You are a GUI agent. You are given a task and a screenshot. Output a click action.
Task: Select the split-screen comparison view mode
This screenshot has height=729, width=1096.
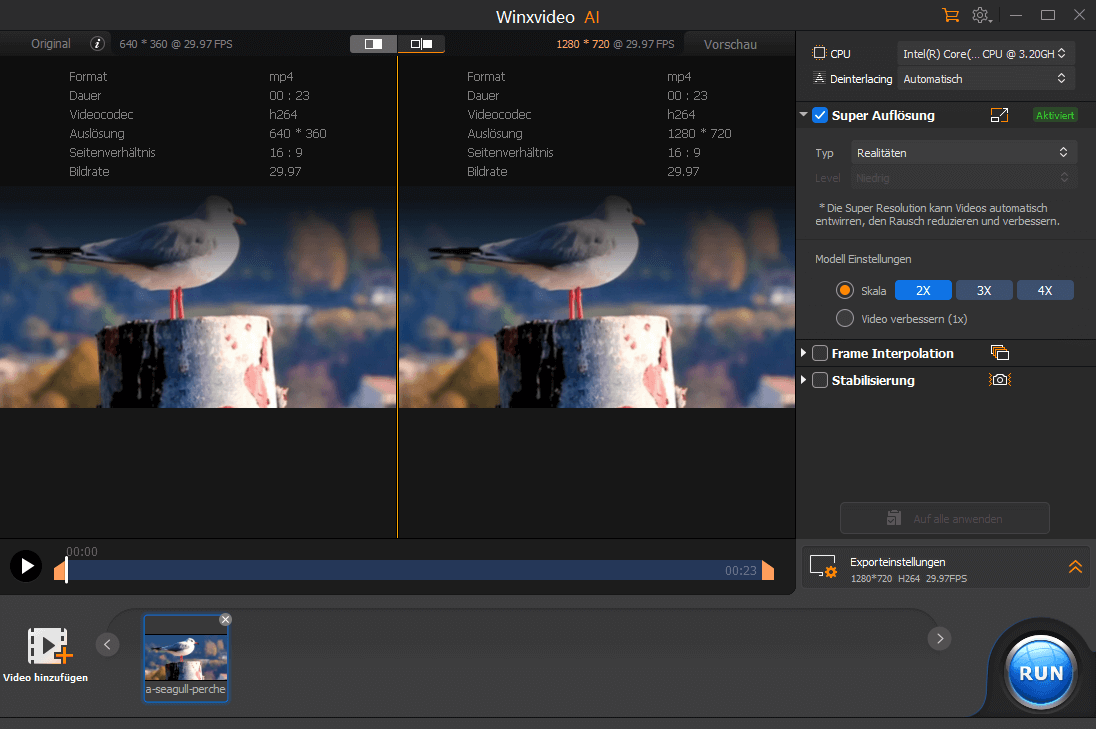[423, 43]
